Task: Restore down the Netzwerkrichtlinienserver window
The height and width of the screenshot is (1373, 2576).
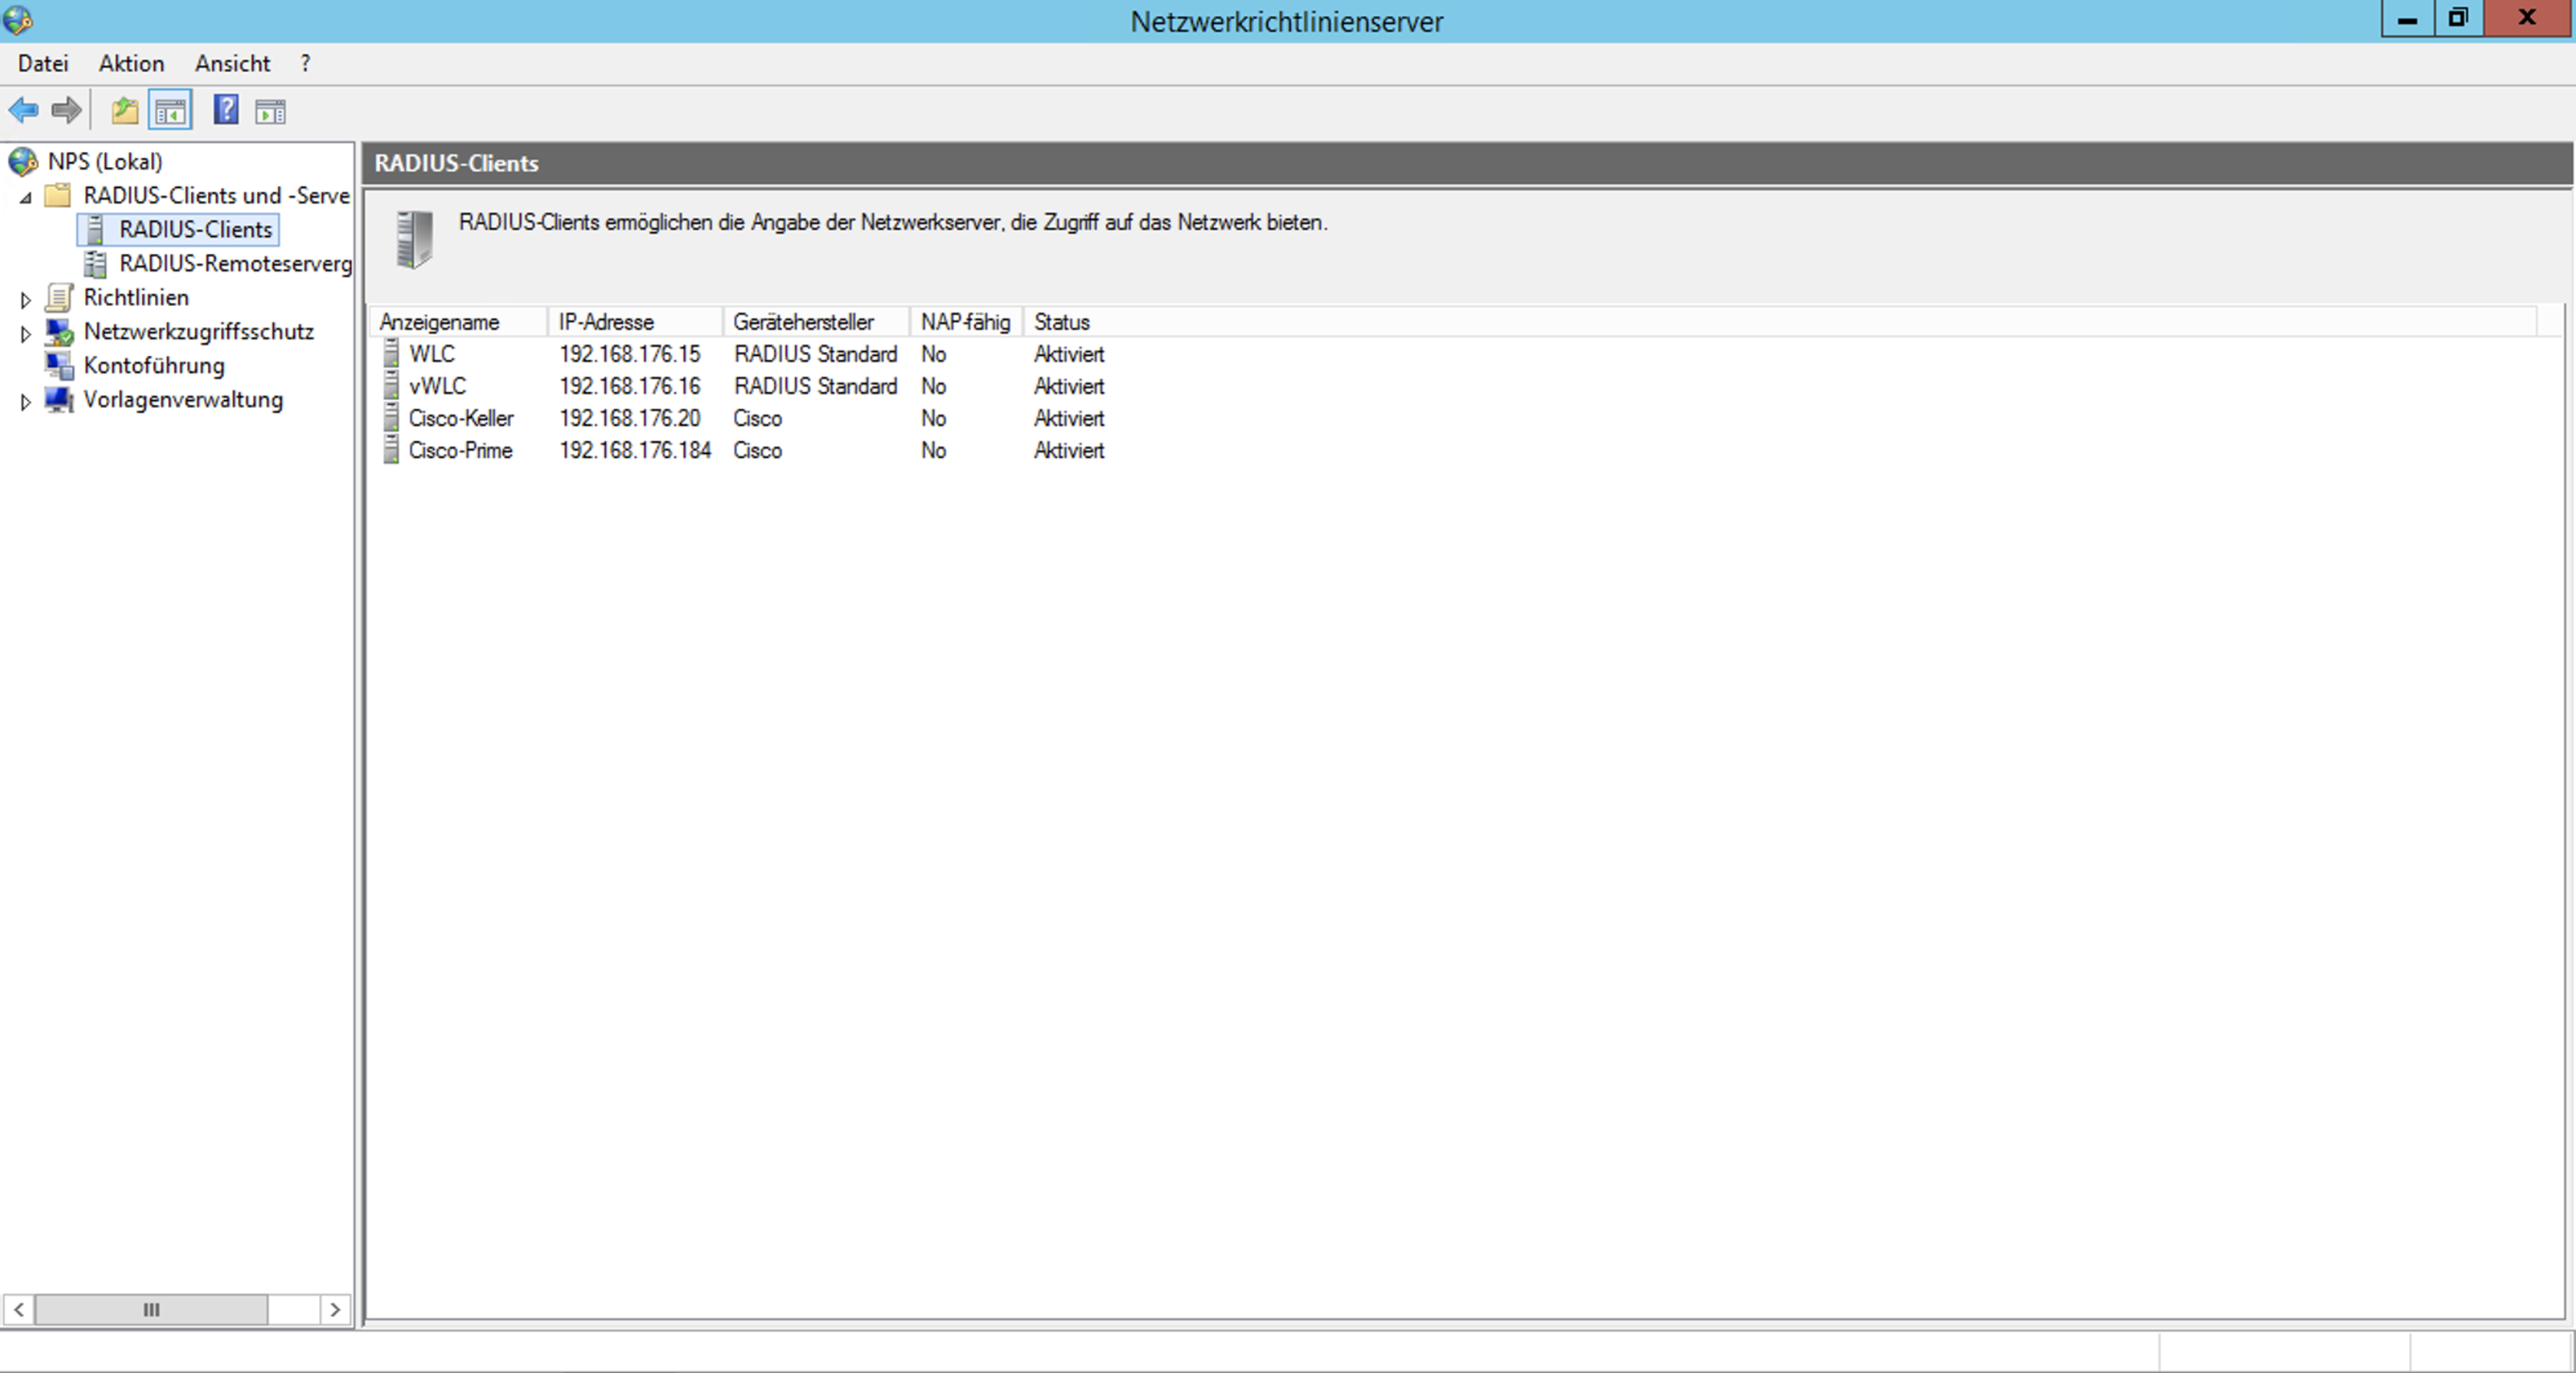Action: pos(2458,18)
